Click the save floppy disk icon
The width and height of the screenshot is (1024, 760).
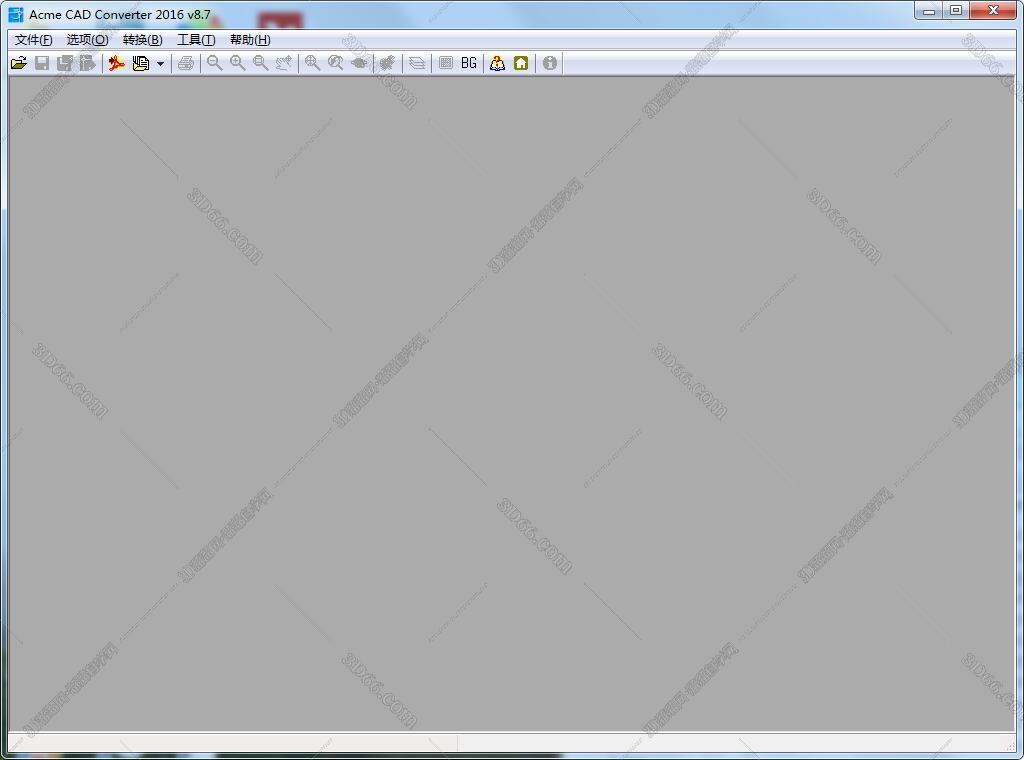(42, 63)
